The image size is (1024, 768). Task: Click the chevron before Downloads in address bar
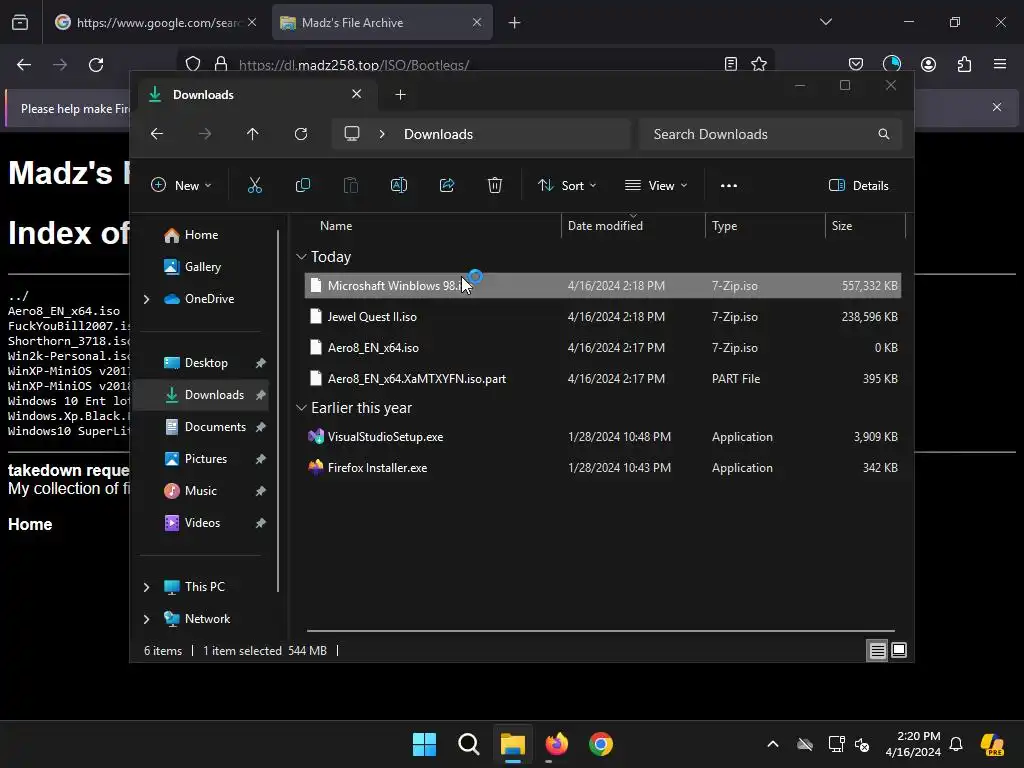point(382,134)
